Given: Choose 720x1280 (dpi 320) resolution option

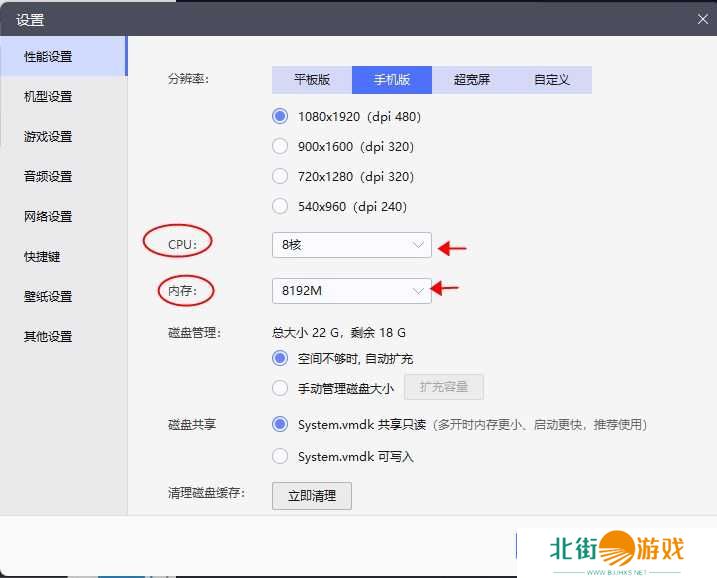Looking at the screenshot, I should tap(281, 176).
